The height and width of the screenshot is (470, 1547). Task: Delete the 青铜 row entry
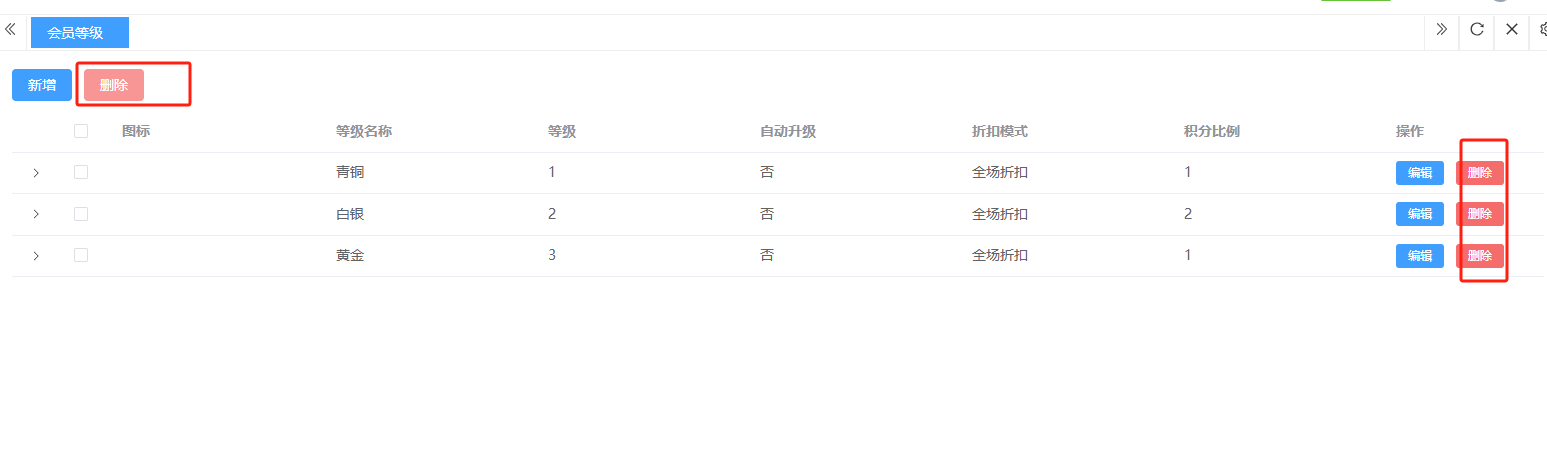point(1479,173)
